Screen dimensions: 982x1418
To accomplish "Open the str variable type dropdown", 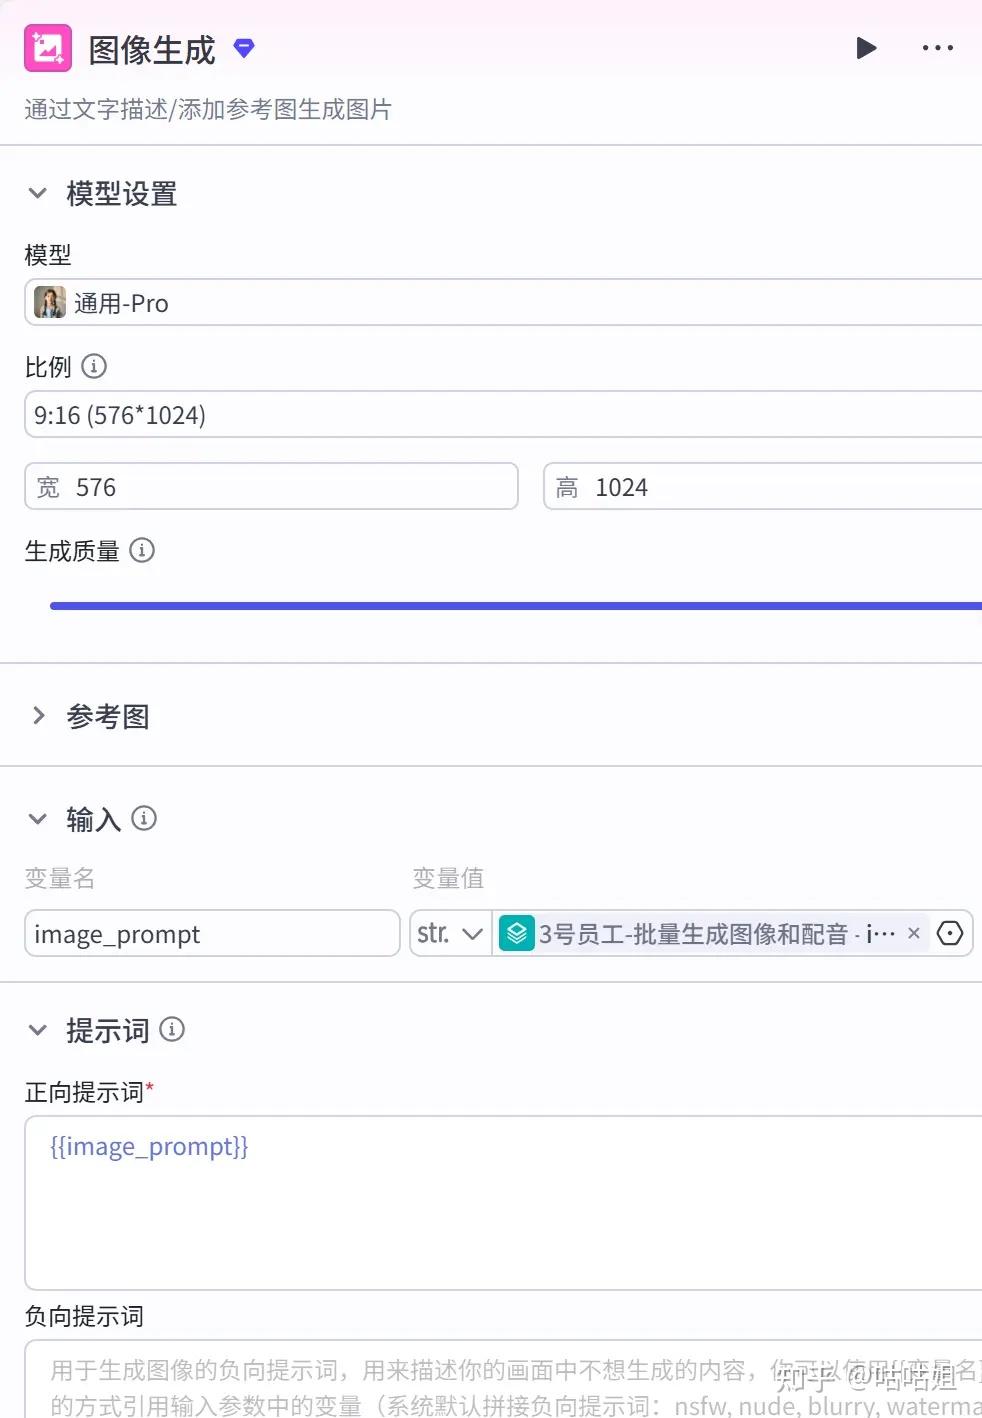I will click(451, 933).
